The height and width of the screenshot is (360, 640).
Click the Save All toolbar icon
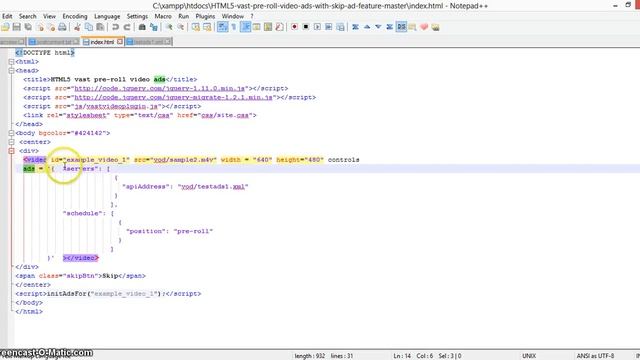(28, 27)
